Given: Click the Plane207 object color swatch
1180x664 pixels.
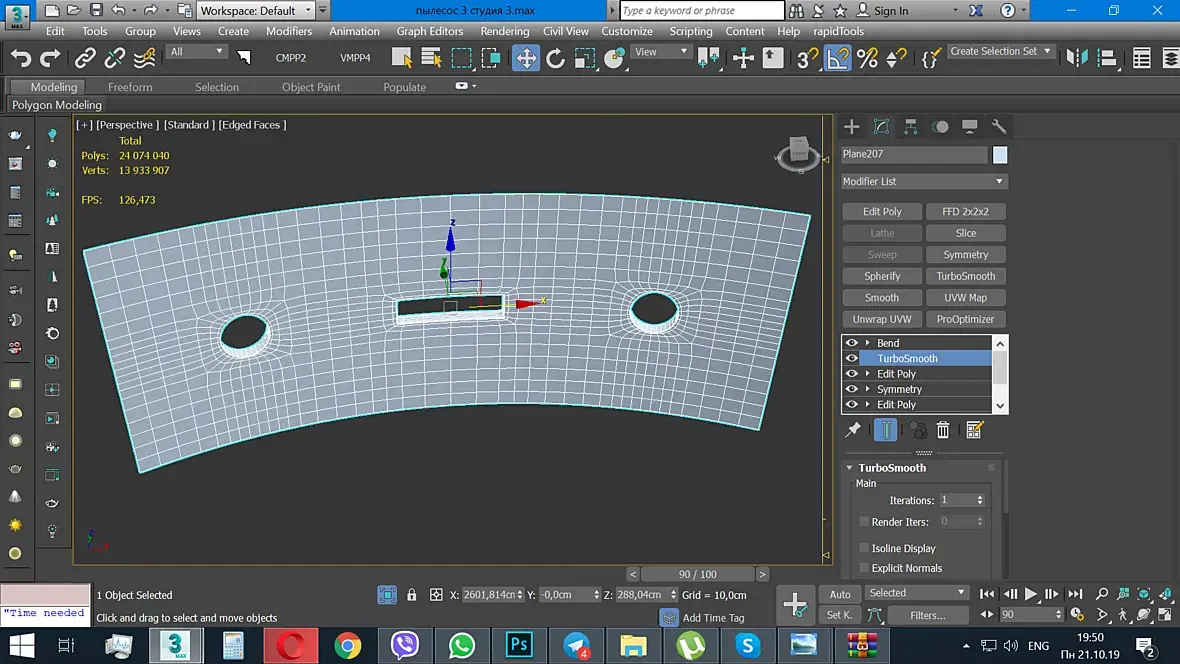Looking at the screenshot, I should click(1000, 155).
